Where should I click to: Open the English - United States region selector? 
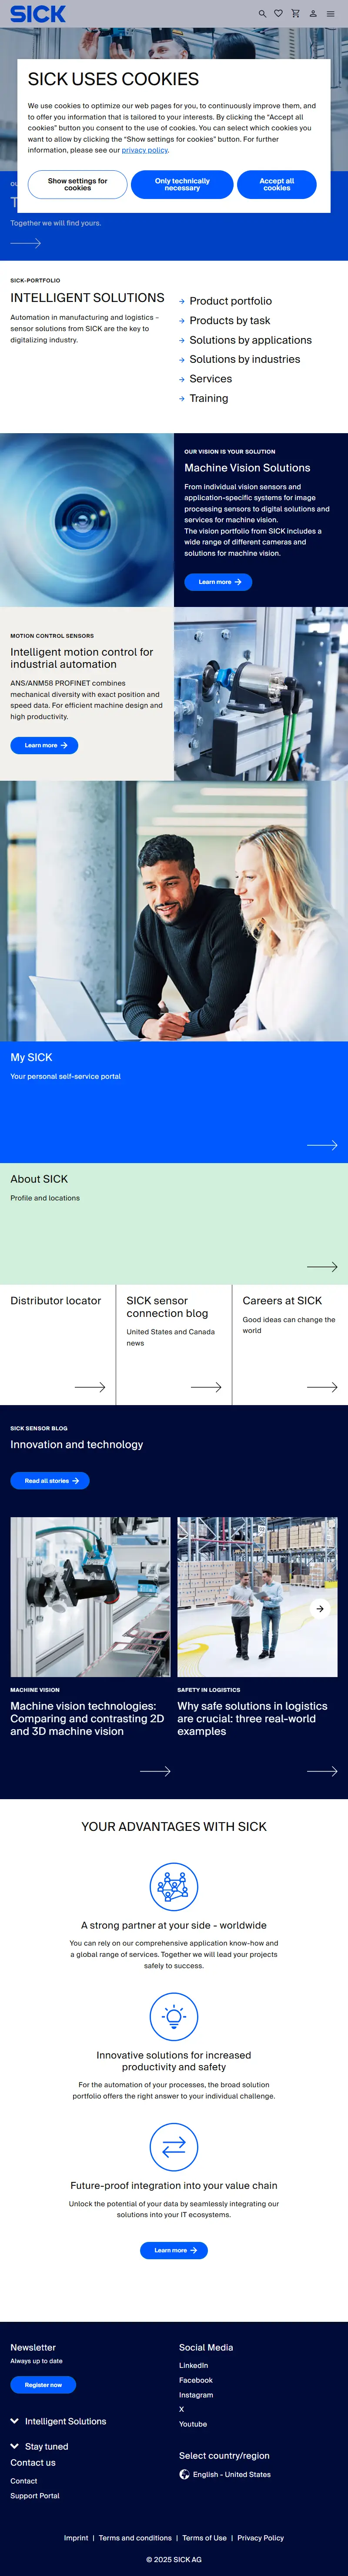click(225, 2474)
